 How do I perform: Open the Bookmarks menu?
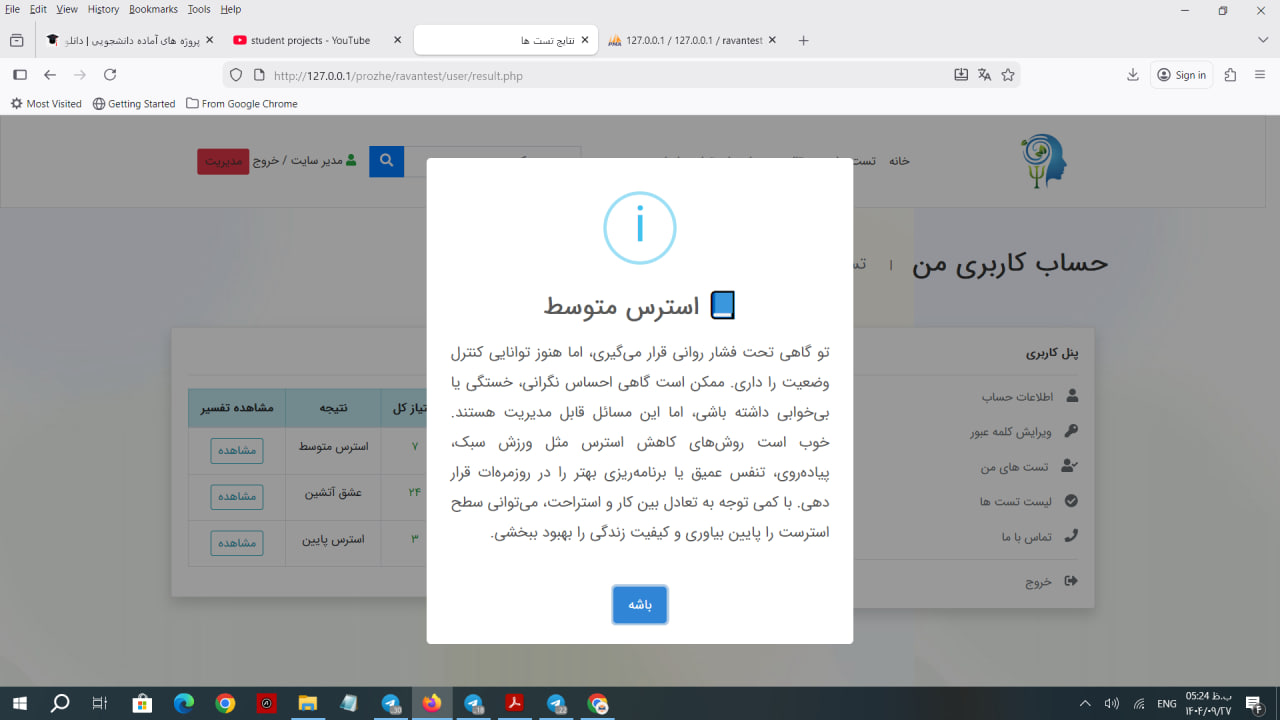153,9
